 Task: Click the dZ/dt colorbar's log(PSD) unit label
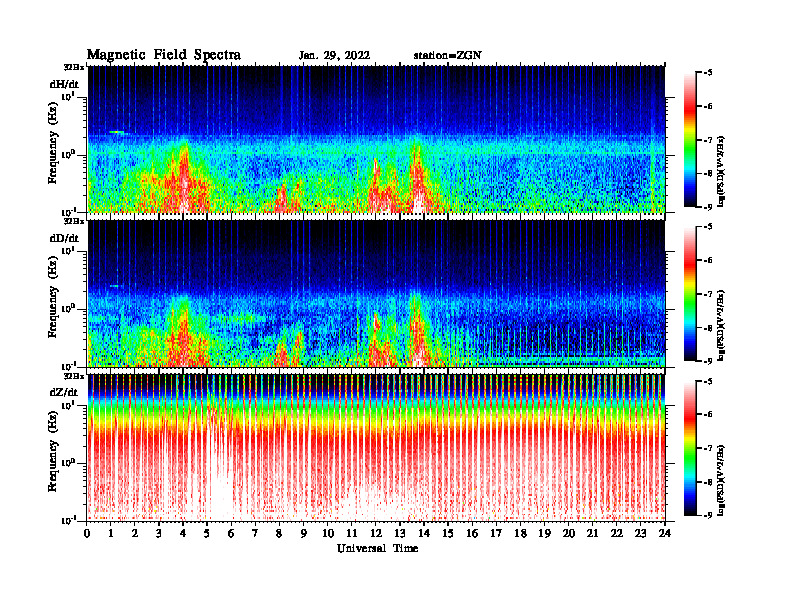click(x=721, y=480)
